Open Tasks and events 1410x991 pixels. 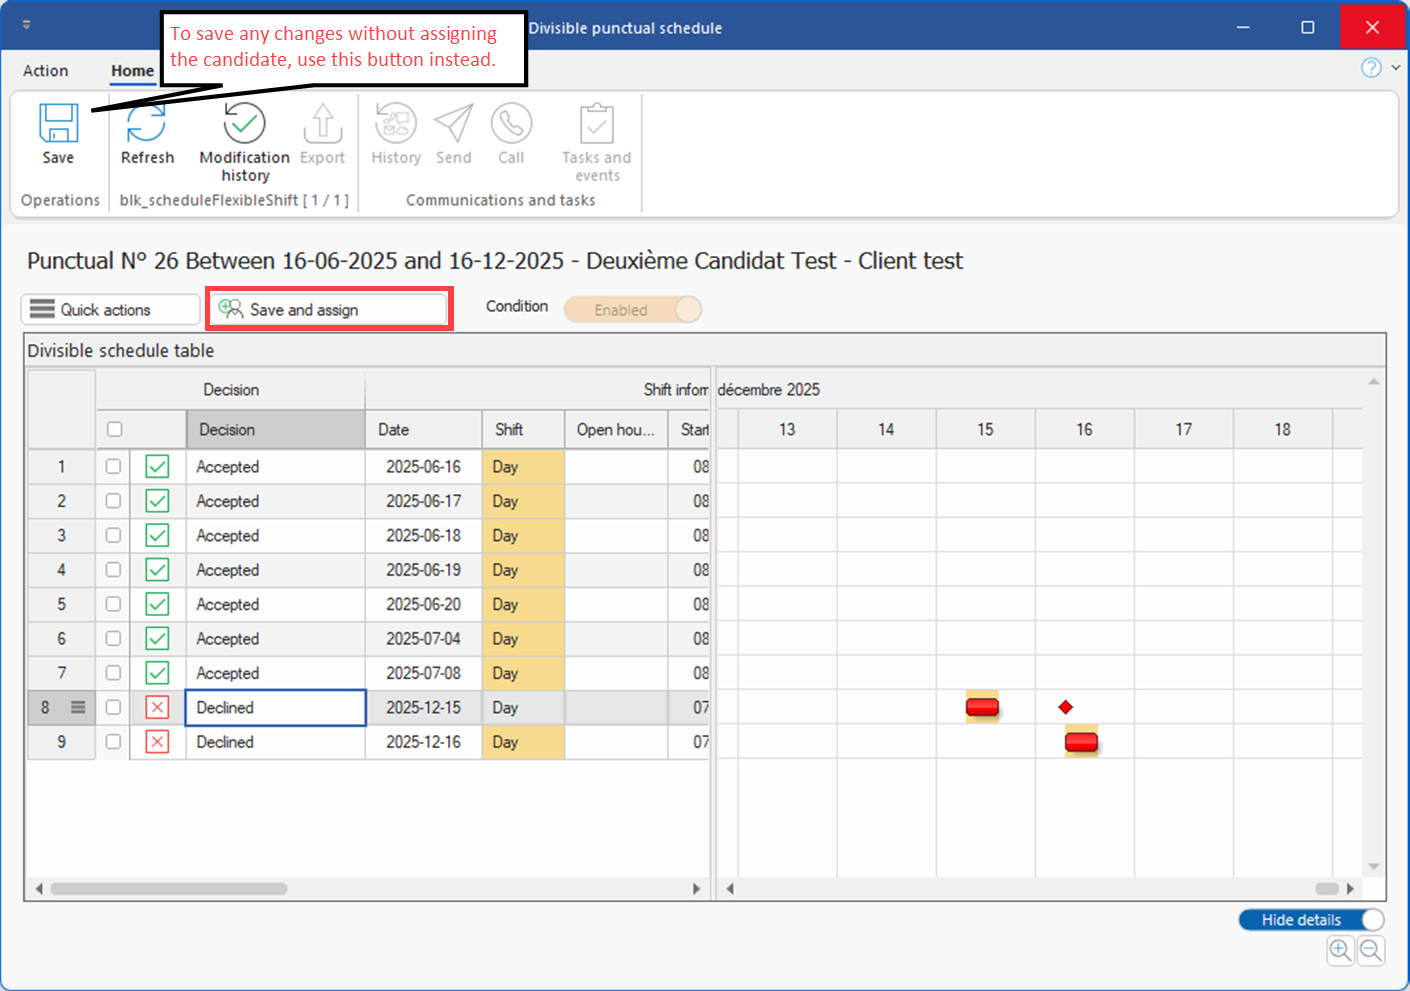click(596, 124)
